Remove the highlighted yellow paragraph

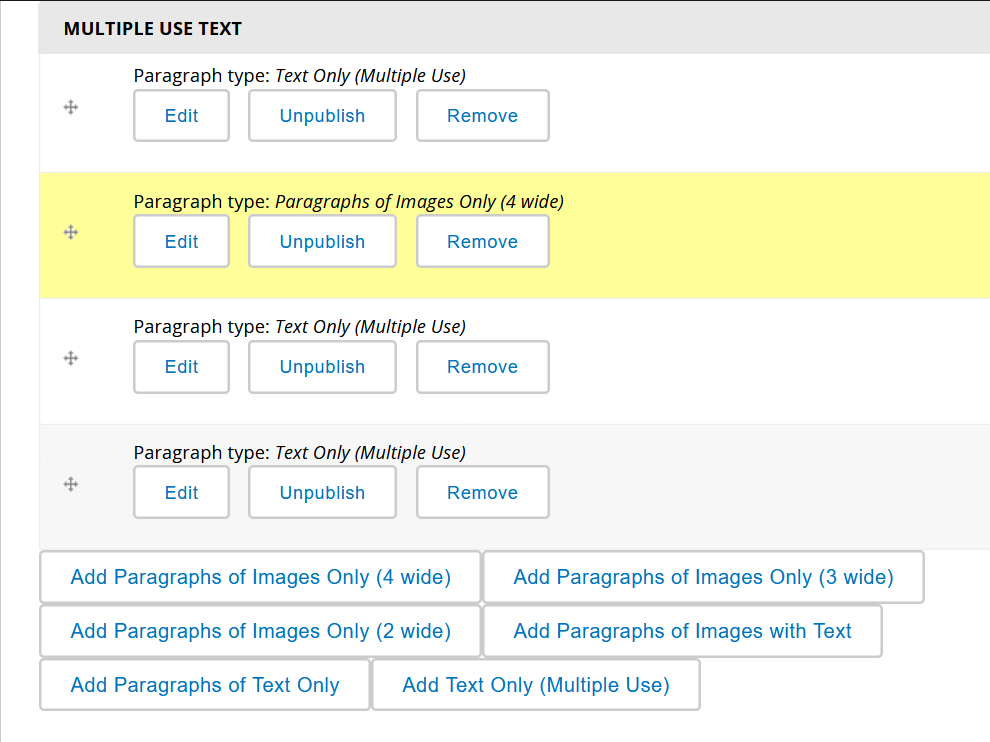[482, 241]
